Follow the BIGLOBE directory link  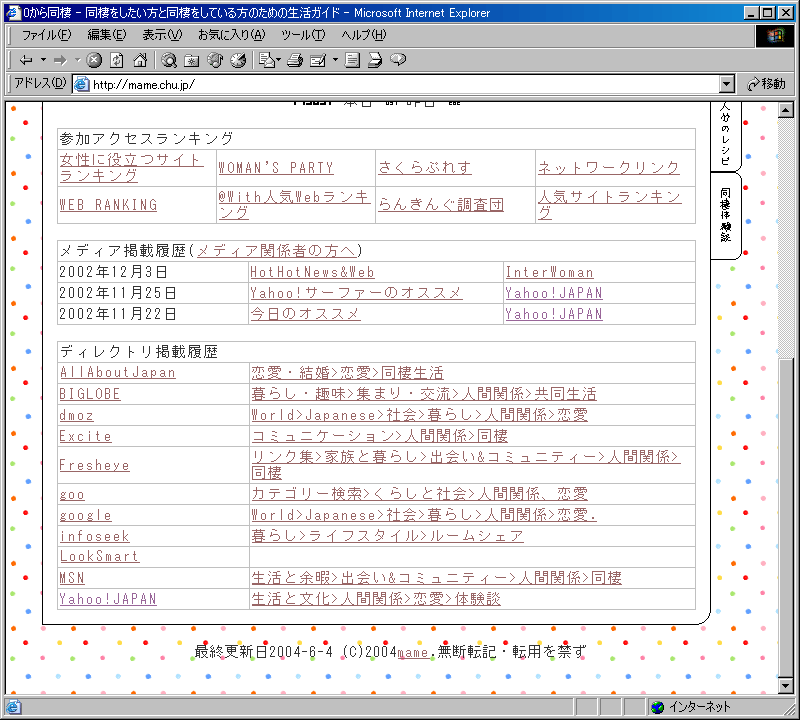point(90,394)
